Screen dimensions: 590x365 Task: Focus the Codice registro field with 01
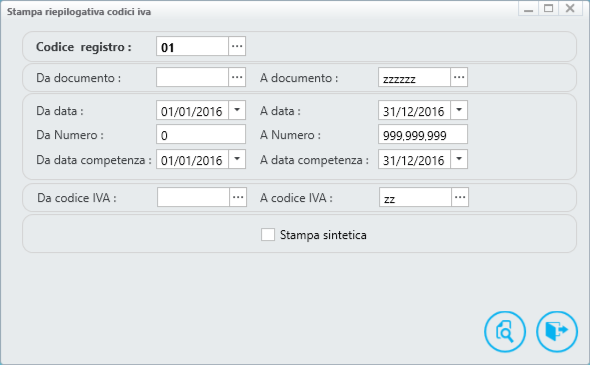click(192, 46)
